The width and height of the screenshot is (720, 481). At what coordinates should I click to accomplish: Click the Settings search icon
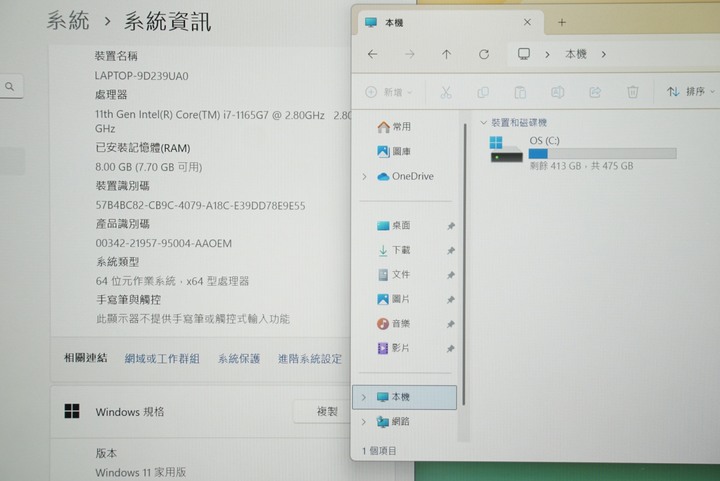pyautogui.click(x=10, y=86)
